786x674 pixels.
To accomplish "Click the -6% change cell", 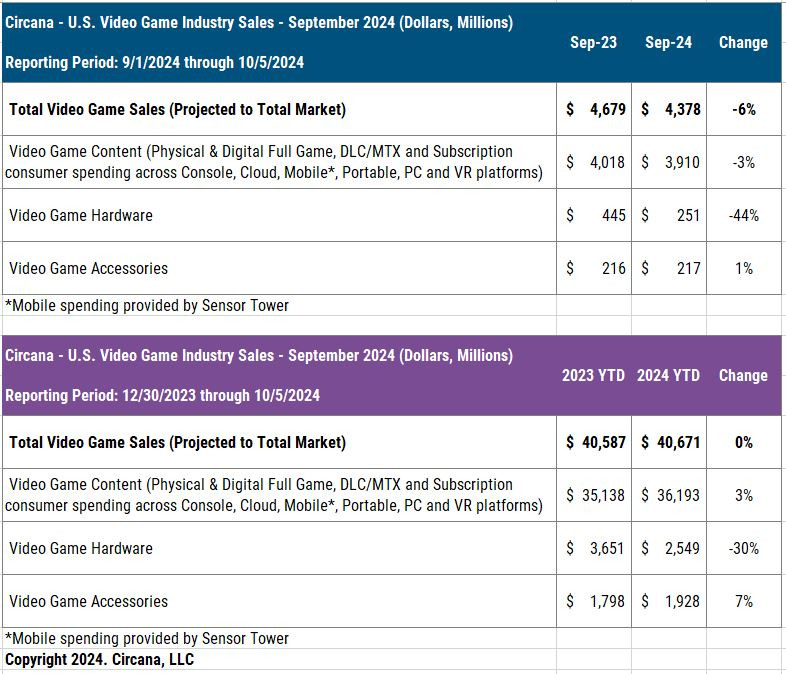I will click(x=743, y=109).
